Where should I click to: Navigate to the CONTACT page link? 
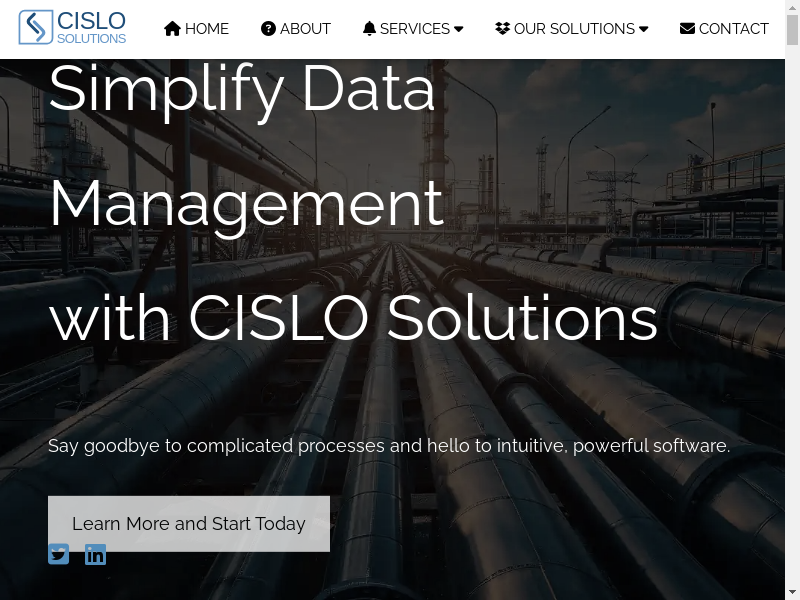[x=734, y=29]
